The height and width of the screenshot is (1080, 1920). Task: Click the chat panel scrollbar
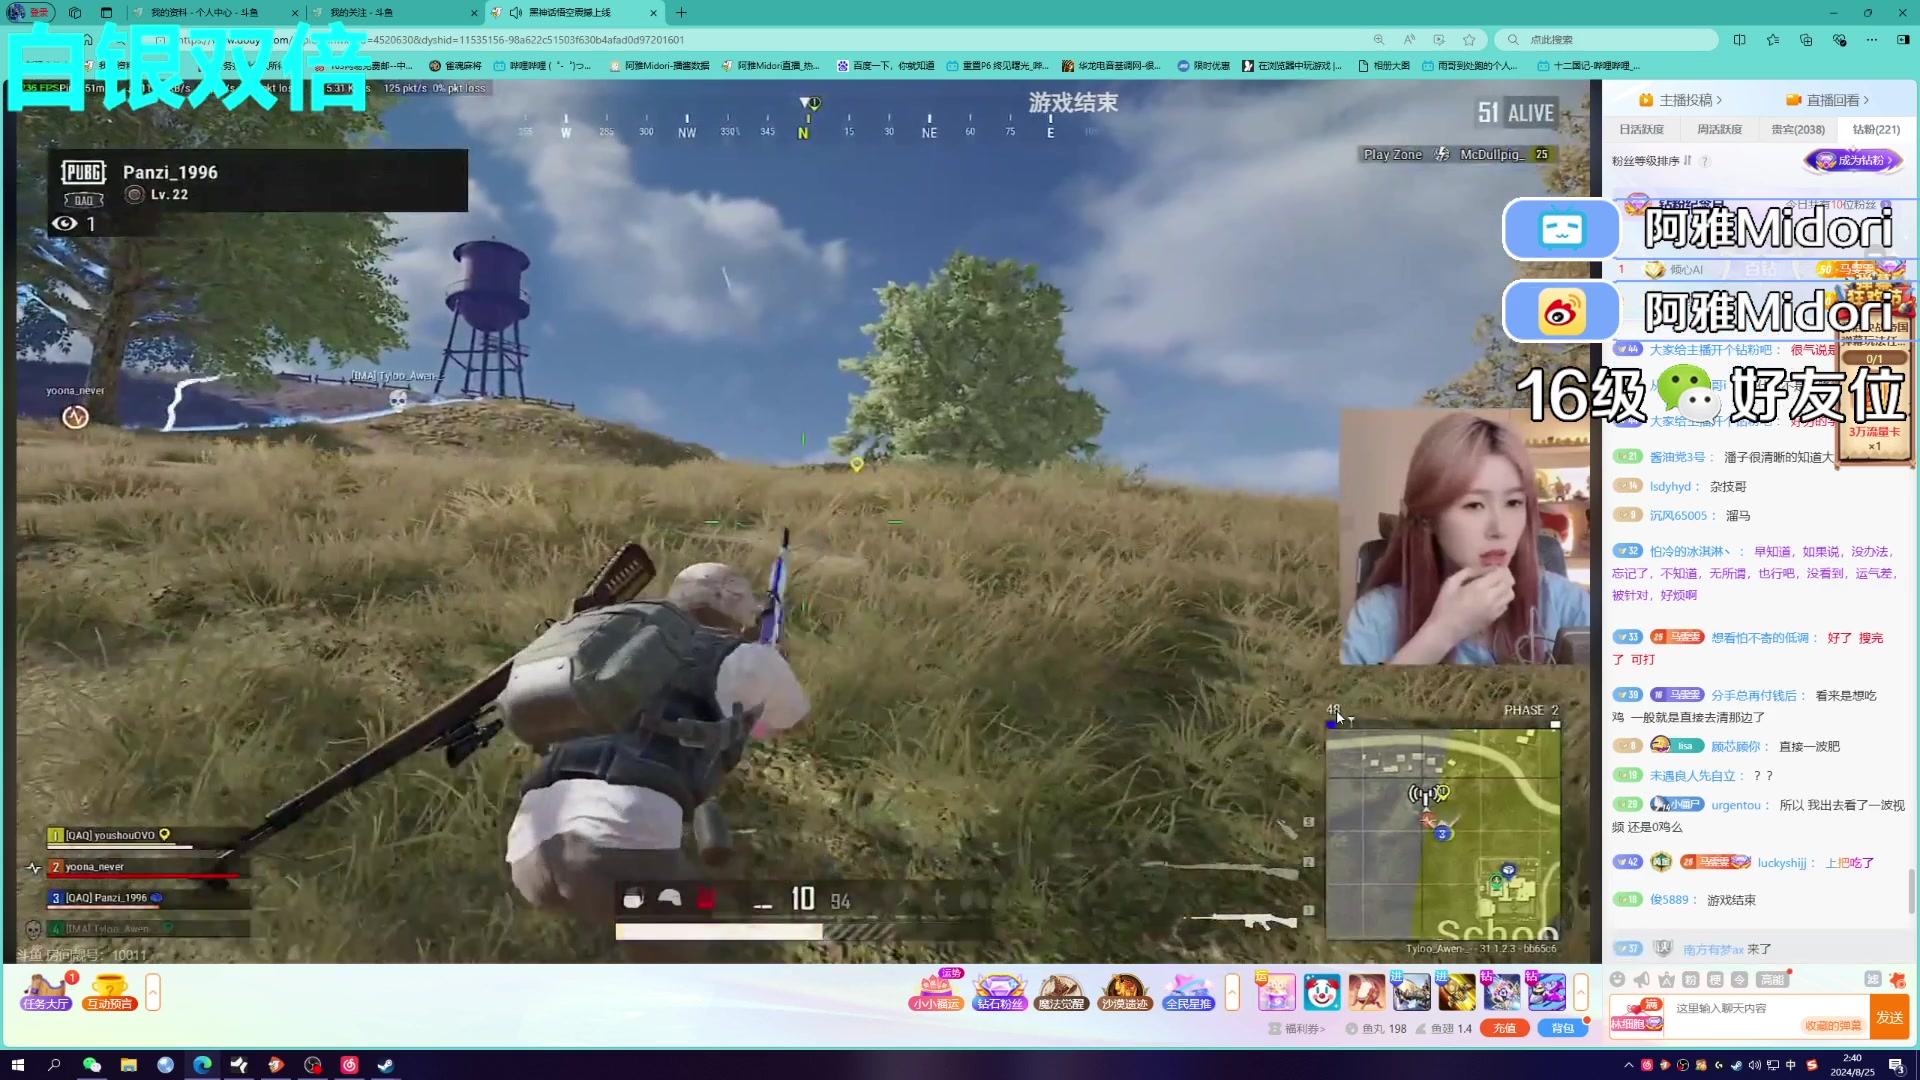1911,890
